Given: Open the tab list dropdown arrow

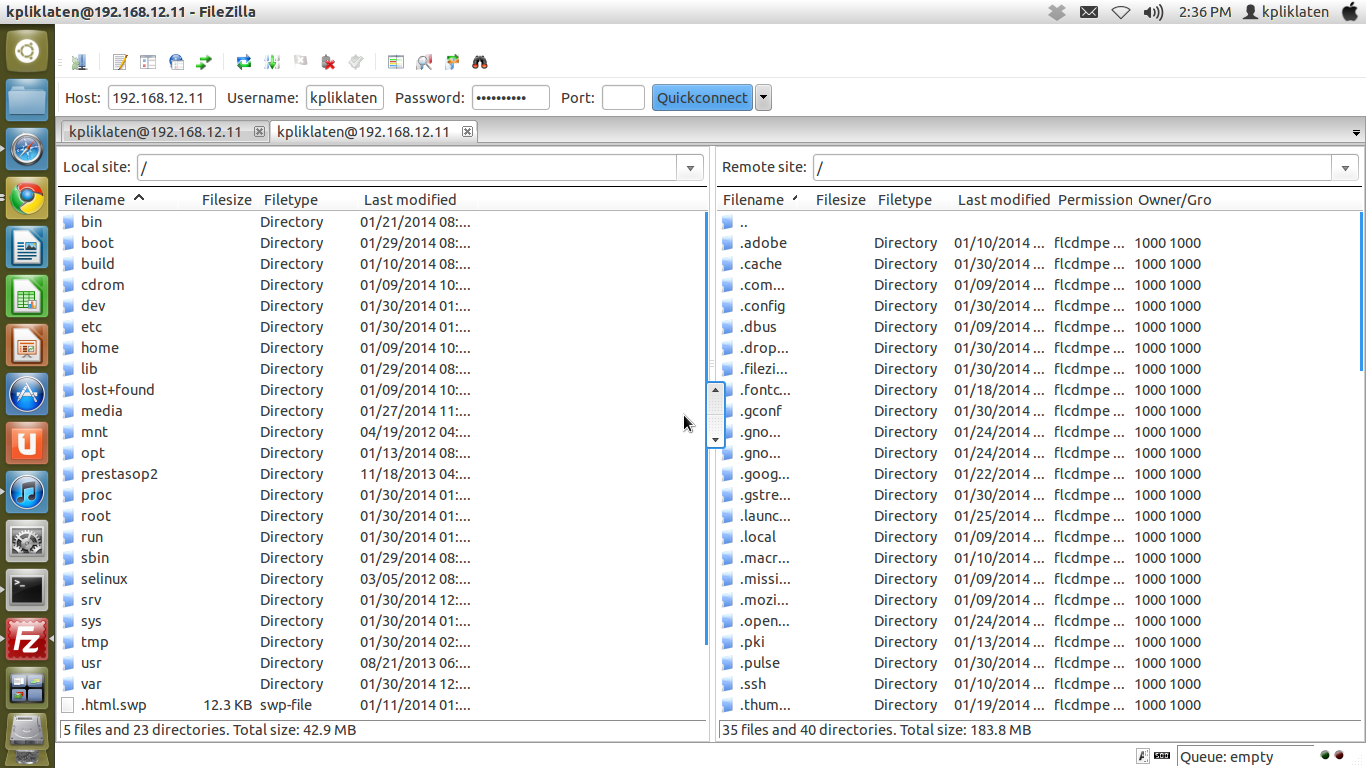Looking at the screenshot, I should (x=1357, y=133).
